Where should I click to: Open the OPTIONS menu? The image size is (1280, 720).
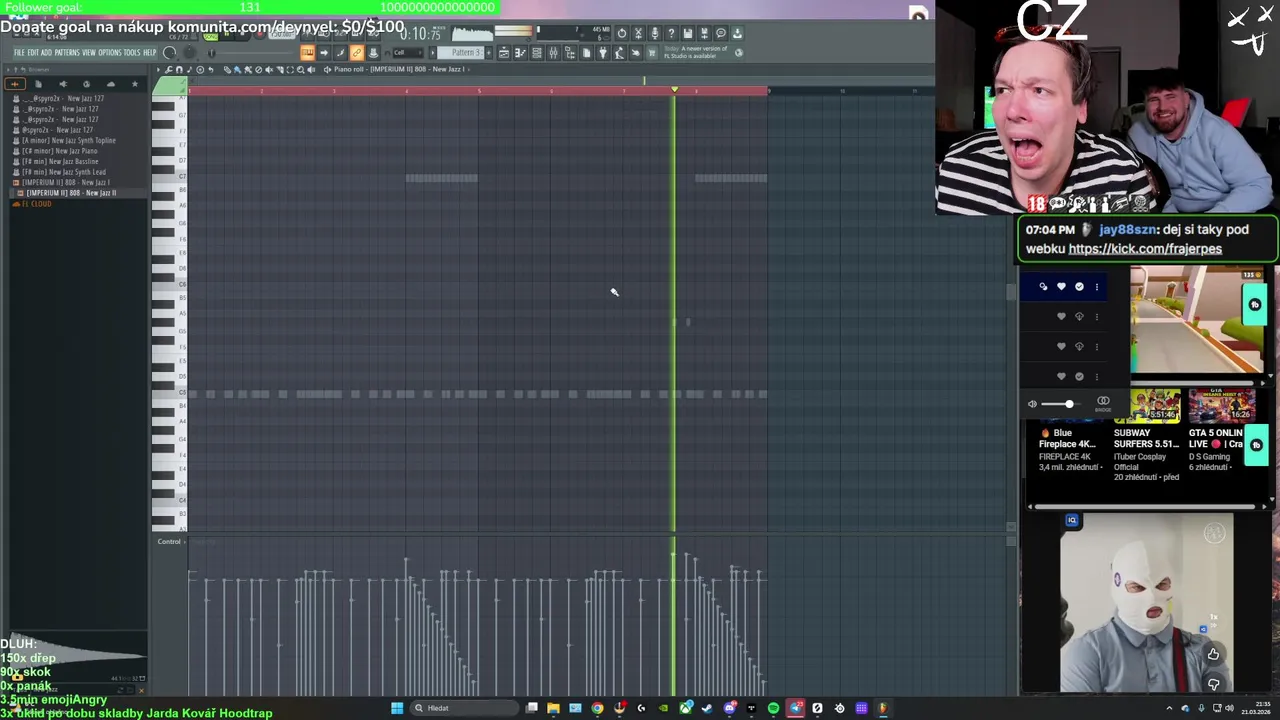click(x=109, y=52)
